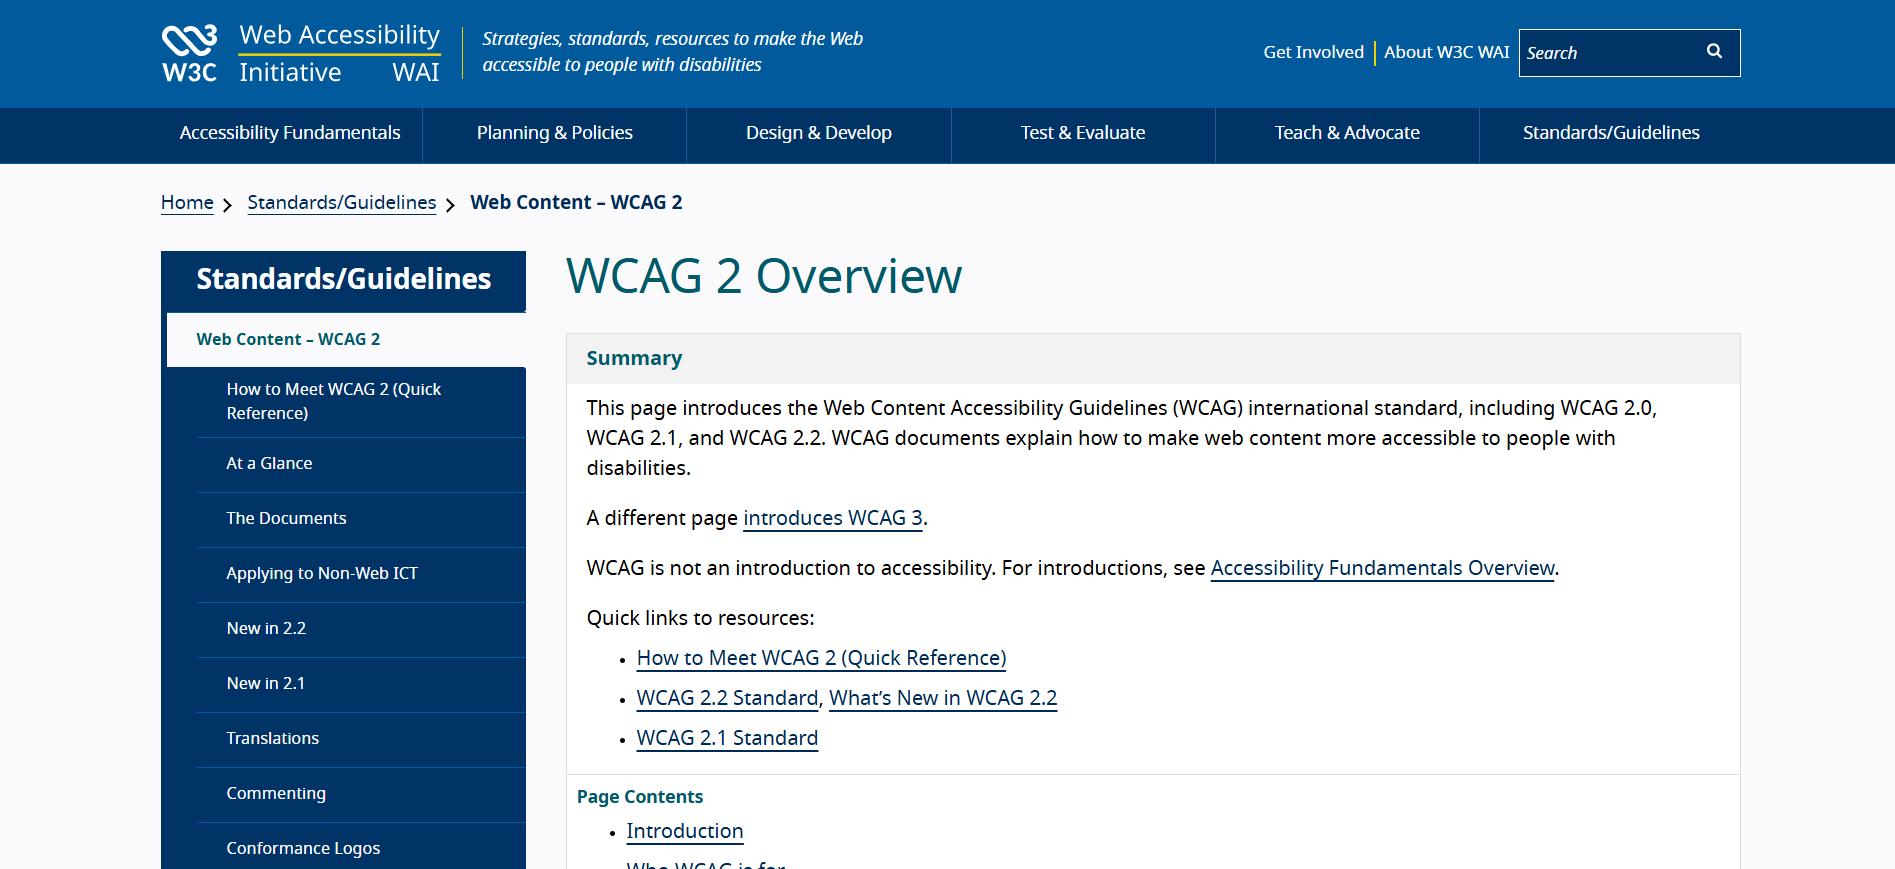1895x869 pixels.
Task: Click the Page Contents heading
Action: (x=640, y=797)
